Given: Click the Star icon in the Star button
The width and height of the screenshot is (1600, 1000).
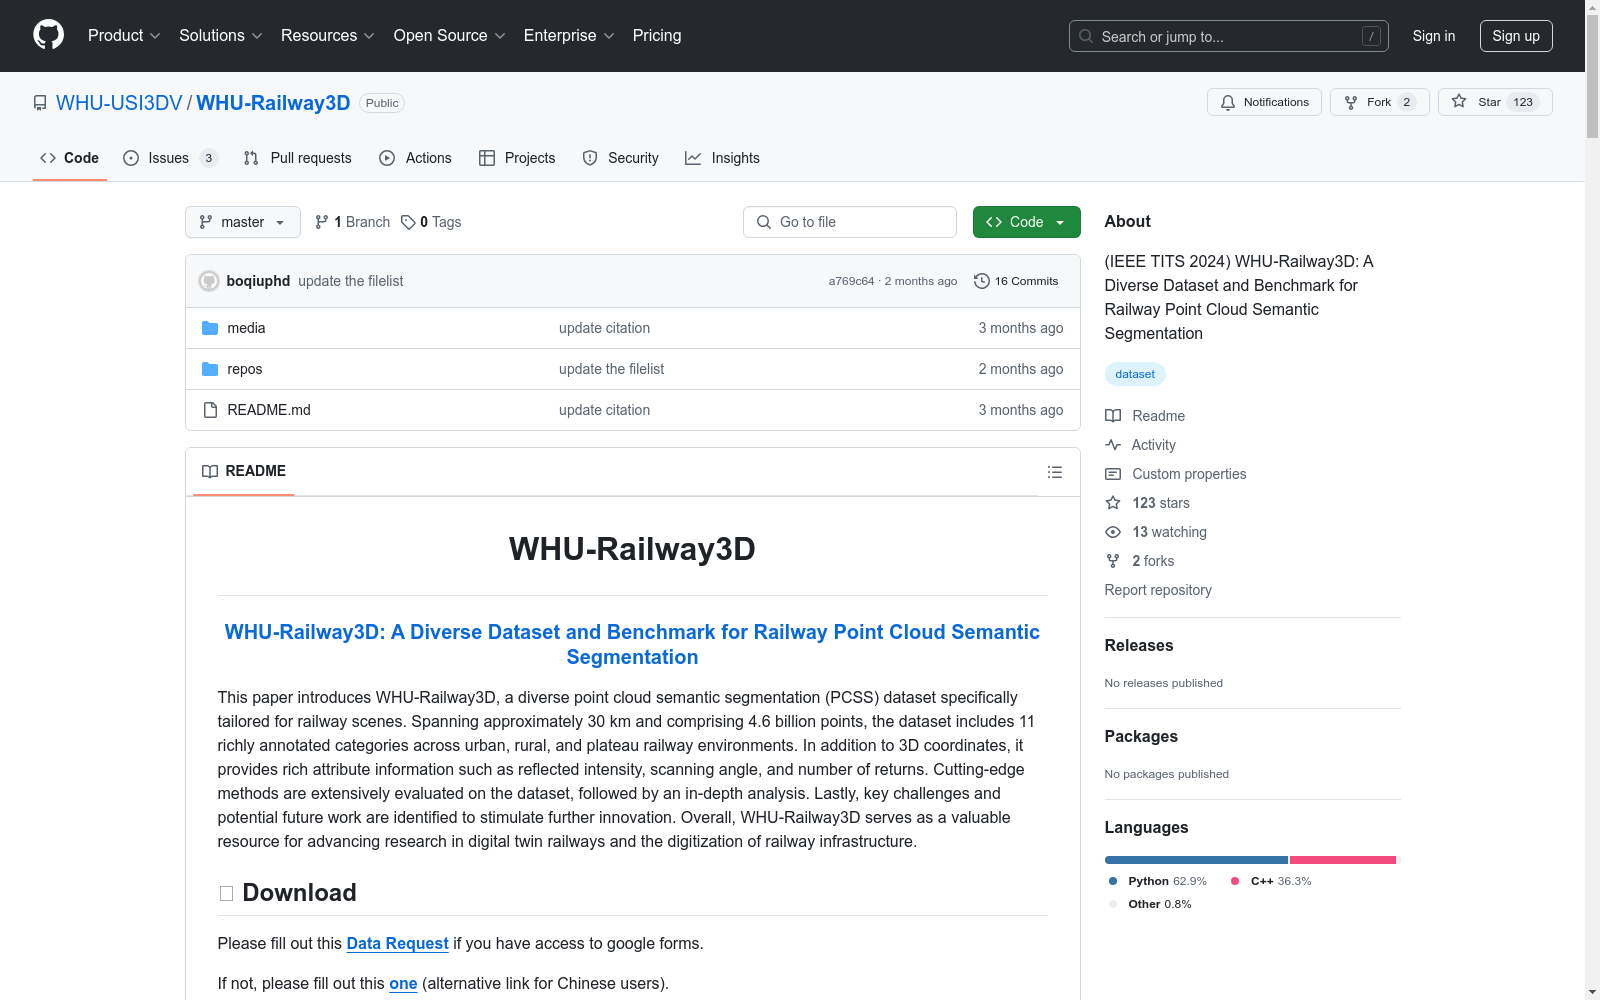Looking at the screenshot, I should tap(1459, 101).
